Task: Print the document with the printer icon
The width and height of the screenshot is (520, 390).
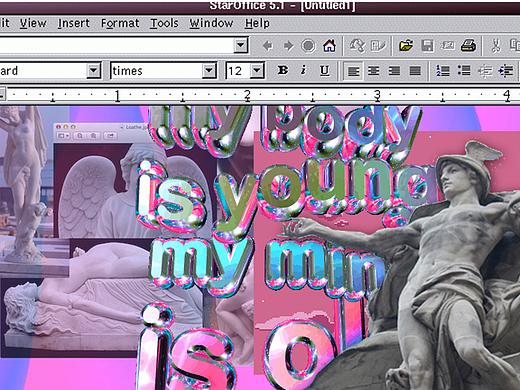Action: tap(468, 45)
